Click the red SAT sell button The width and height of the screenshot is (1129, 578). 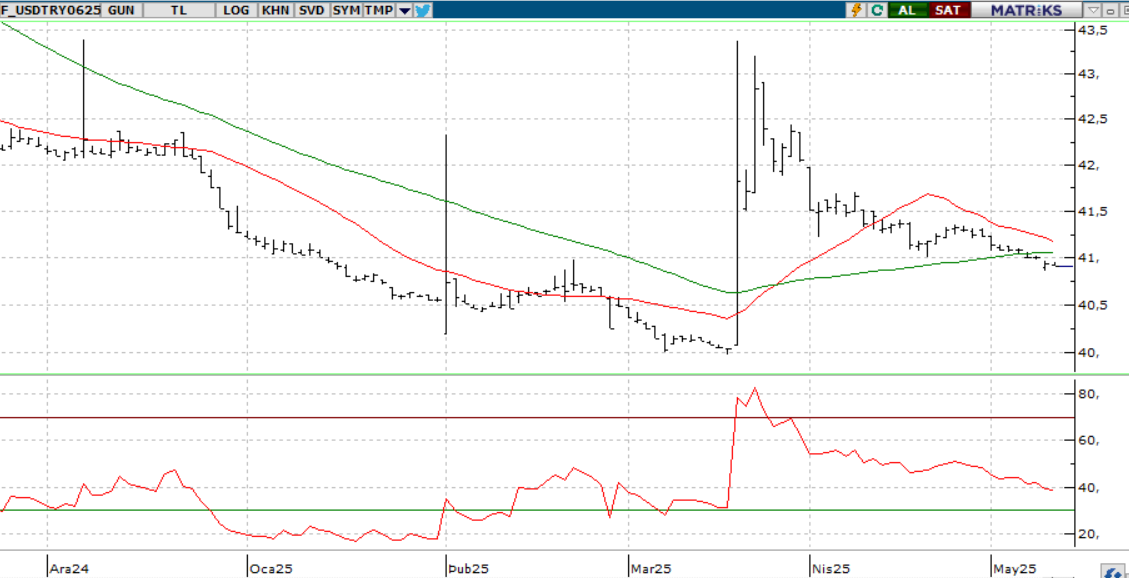pos(948,10)
